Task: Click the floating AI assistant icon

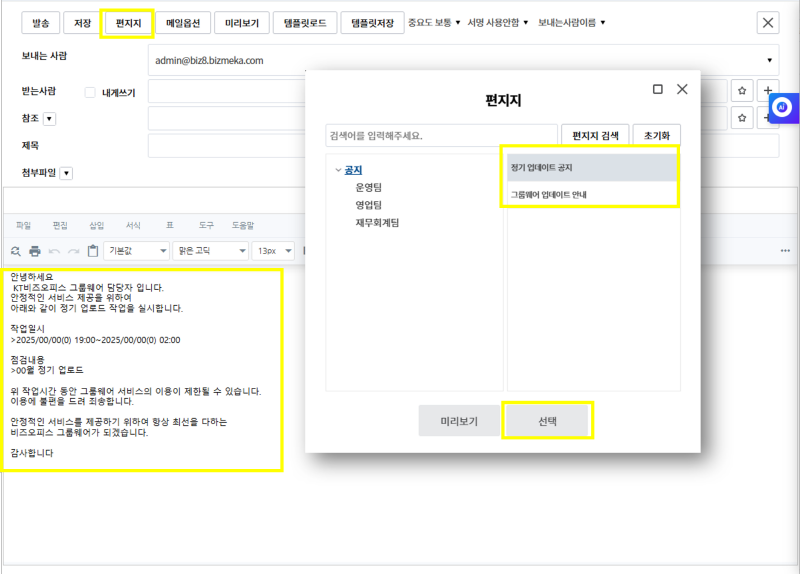Action: (783, 108)
